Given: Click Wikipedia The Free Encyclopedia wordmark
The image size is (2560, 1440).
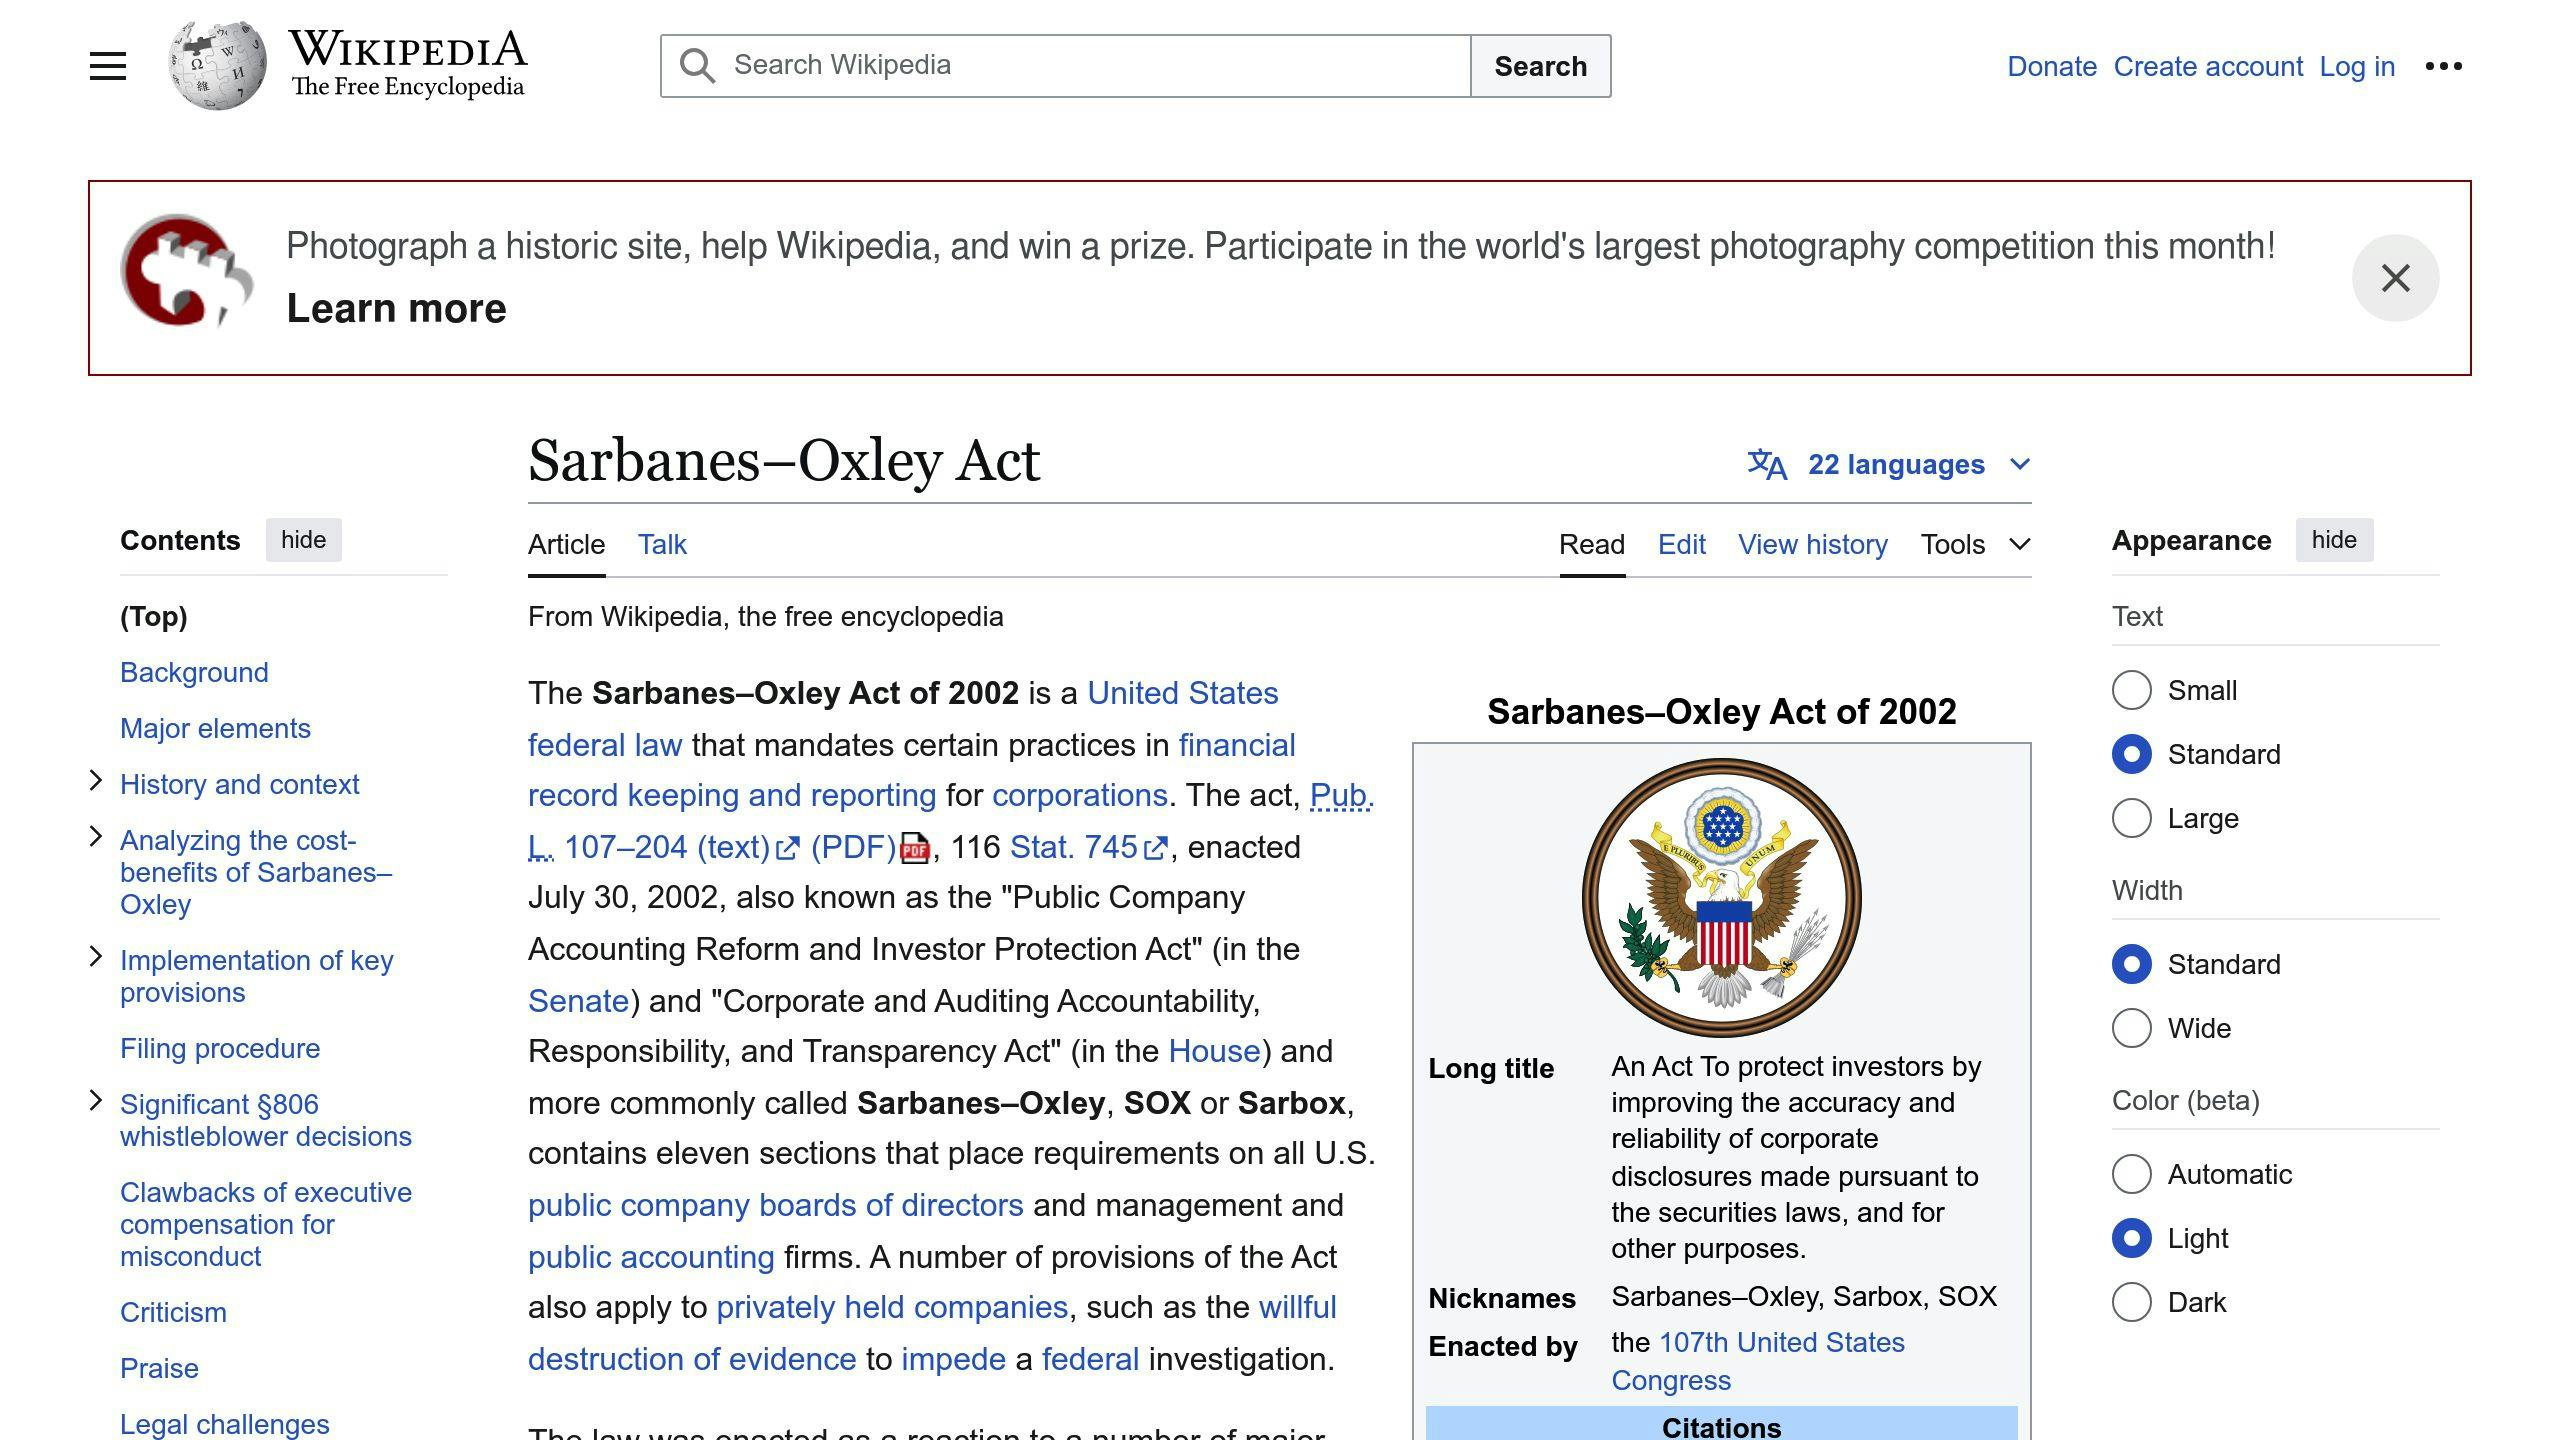Looking at the screenshot, I should 407,64.
